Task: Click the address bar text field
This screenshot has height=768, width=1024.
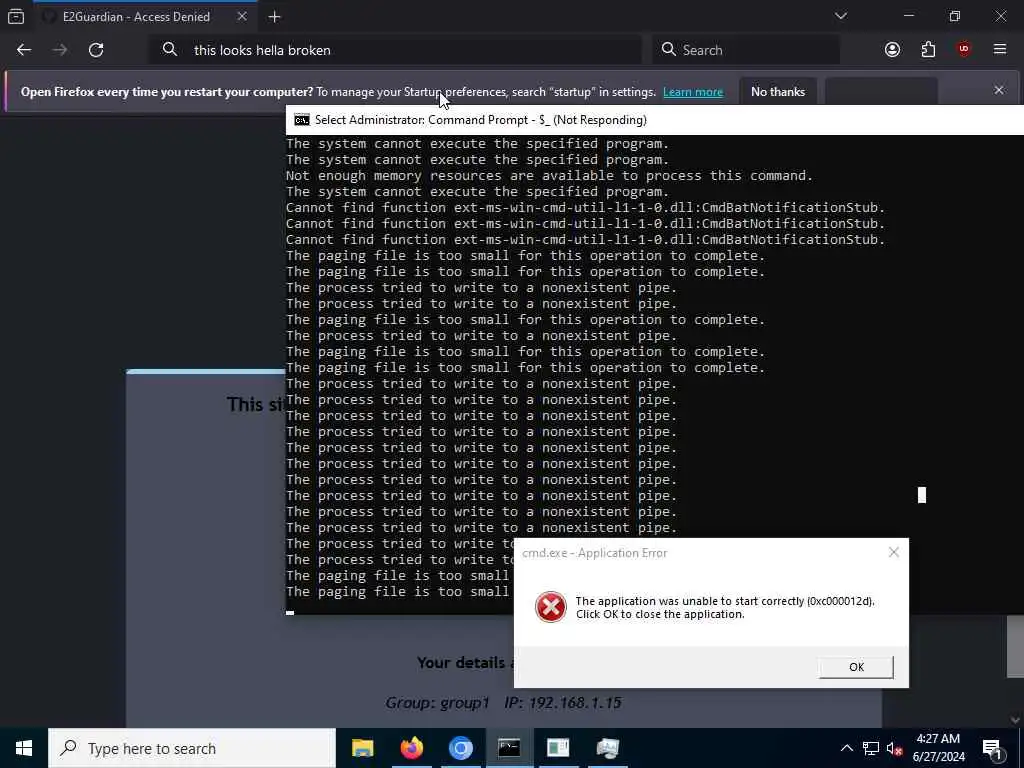Action: tap(398, 50)
